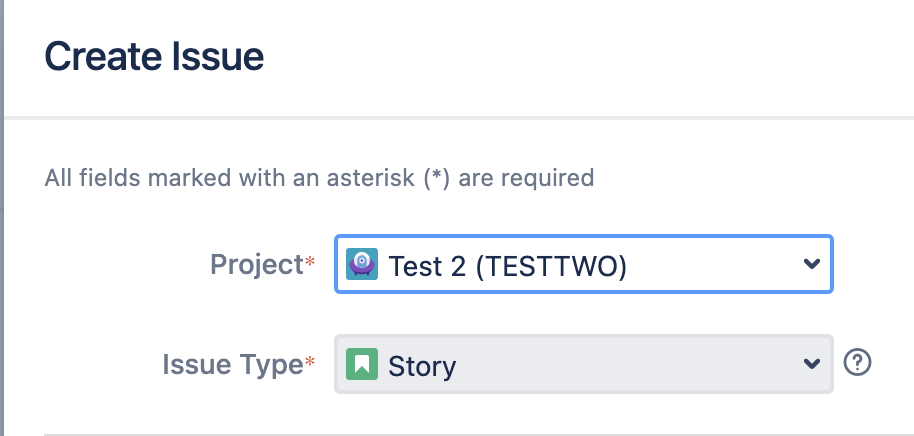Expand the Issue Type dropdown arrow
Image resolution: width=914 pixels, height=436 pixels.
point(811,364)
